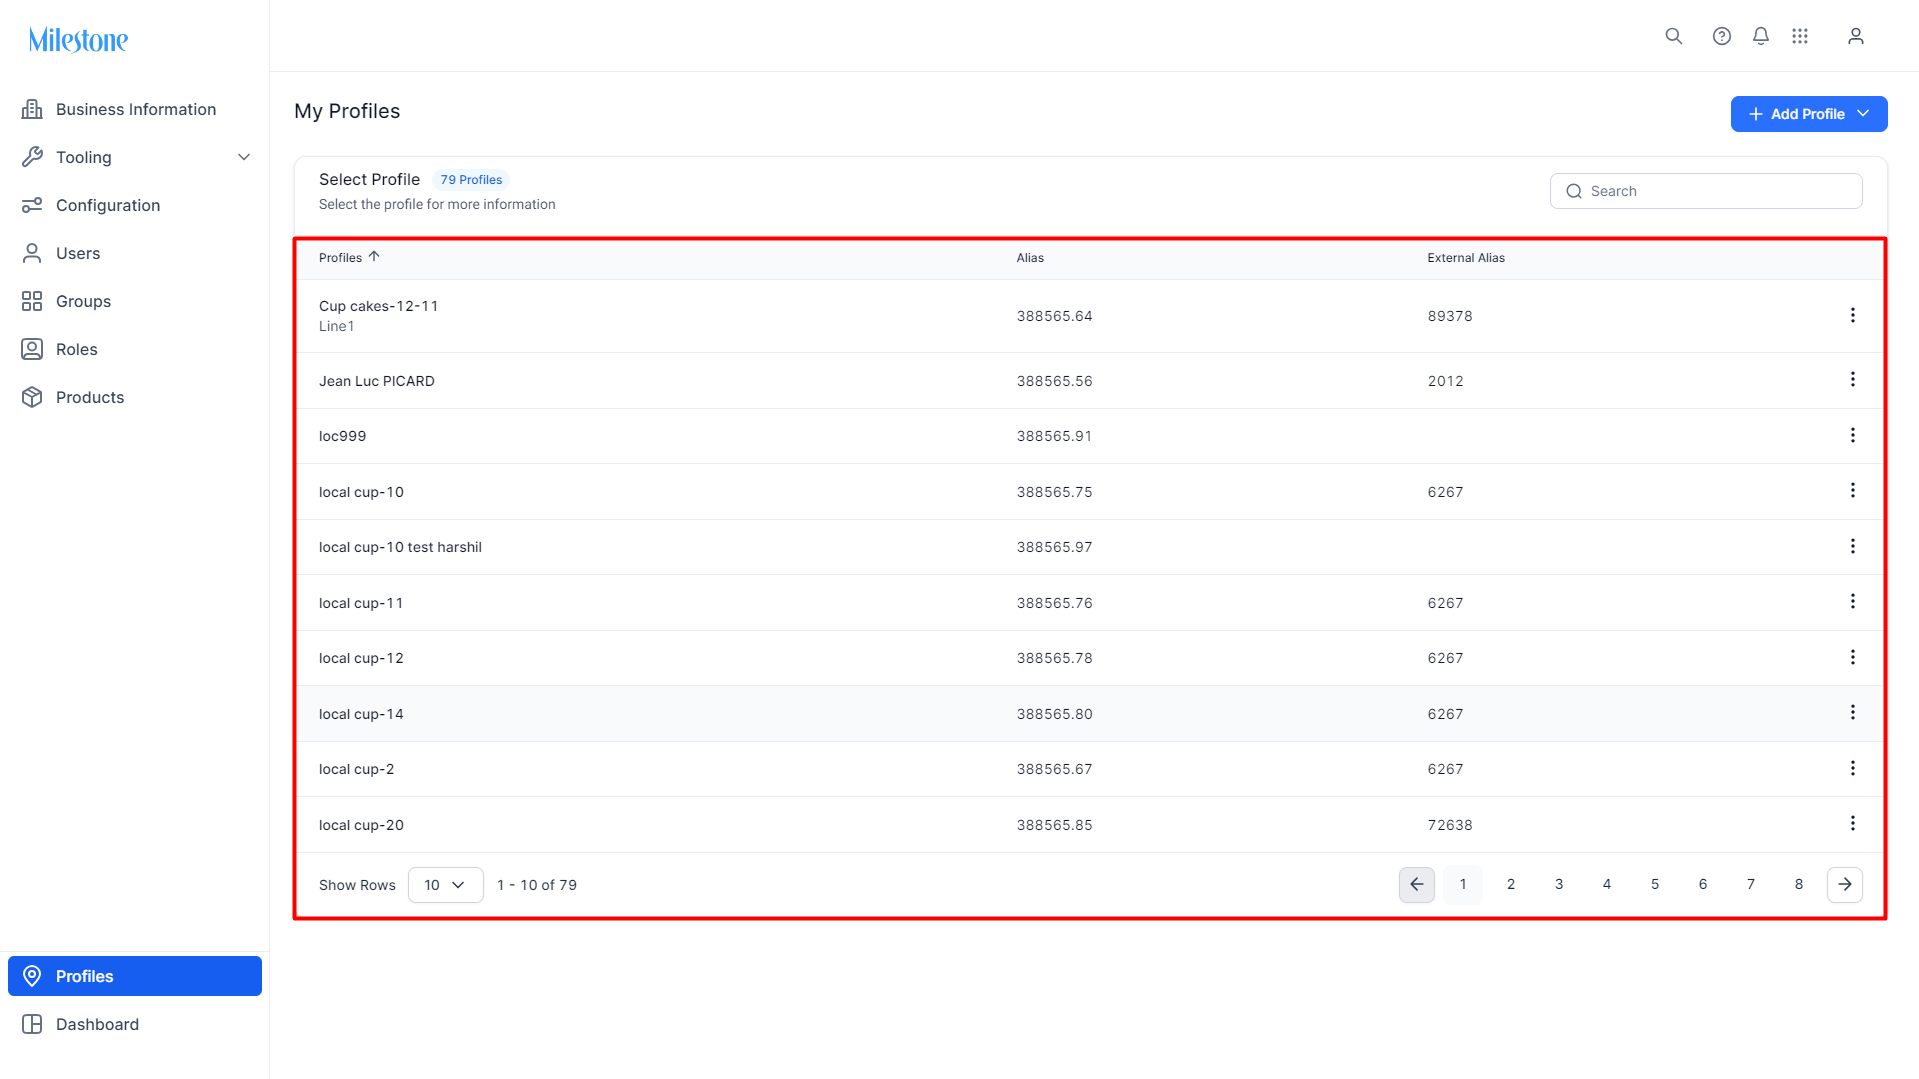This screenshot has height=1079, width=1919.
Task: Open the apps grid launcher
Action: coord(1799,36)
